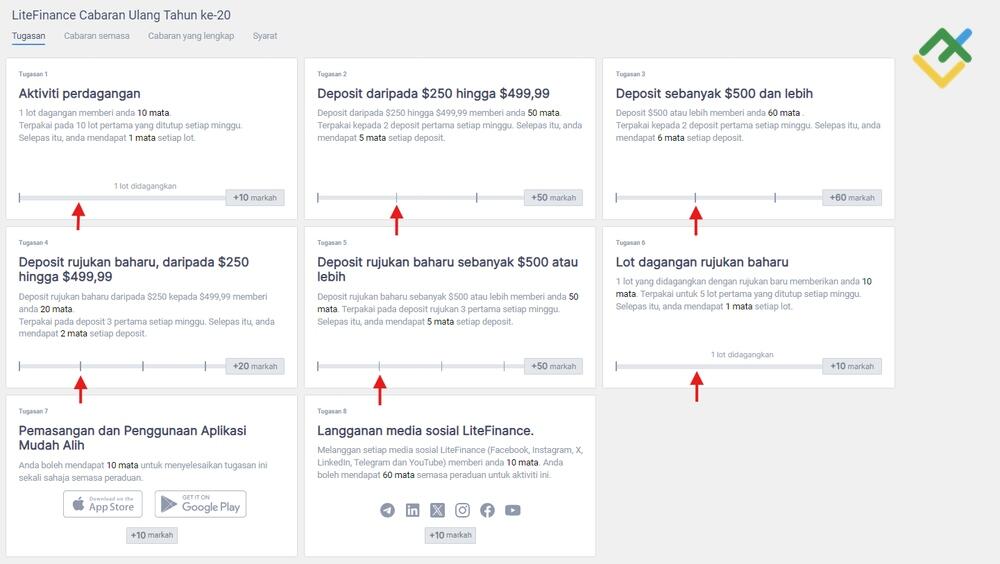This screenshot has width=1000, height=564.
Task: Click the Tugasan 1 label
Action: pos(33,74)
